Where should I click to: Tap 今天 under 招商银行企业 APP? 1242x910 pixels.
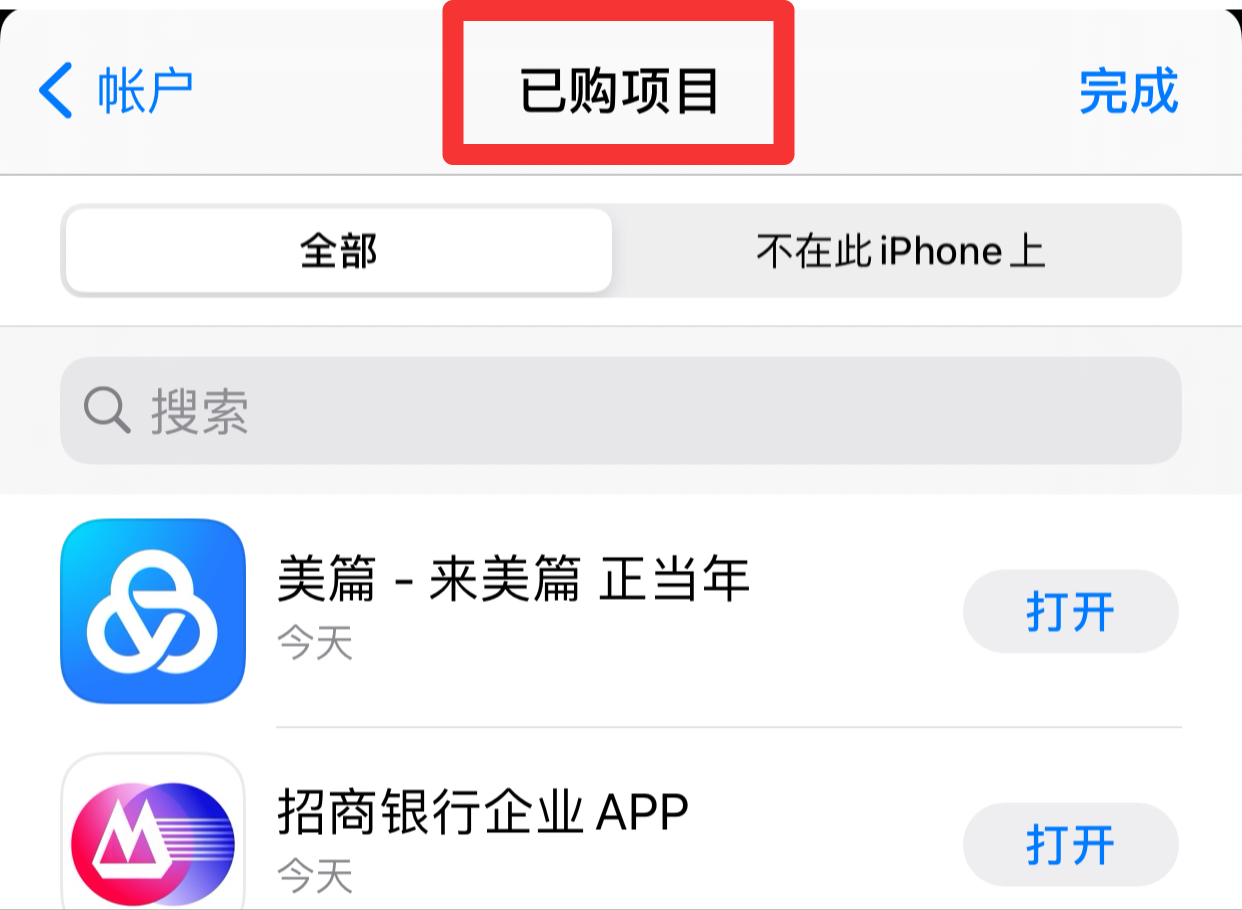(315, 876)
